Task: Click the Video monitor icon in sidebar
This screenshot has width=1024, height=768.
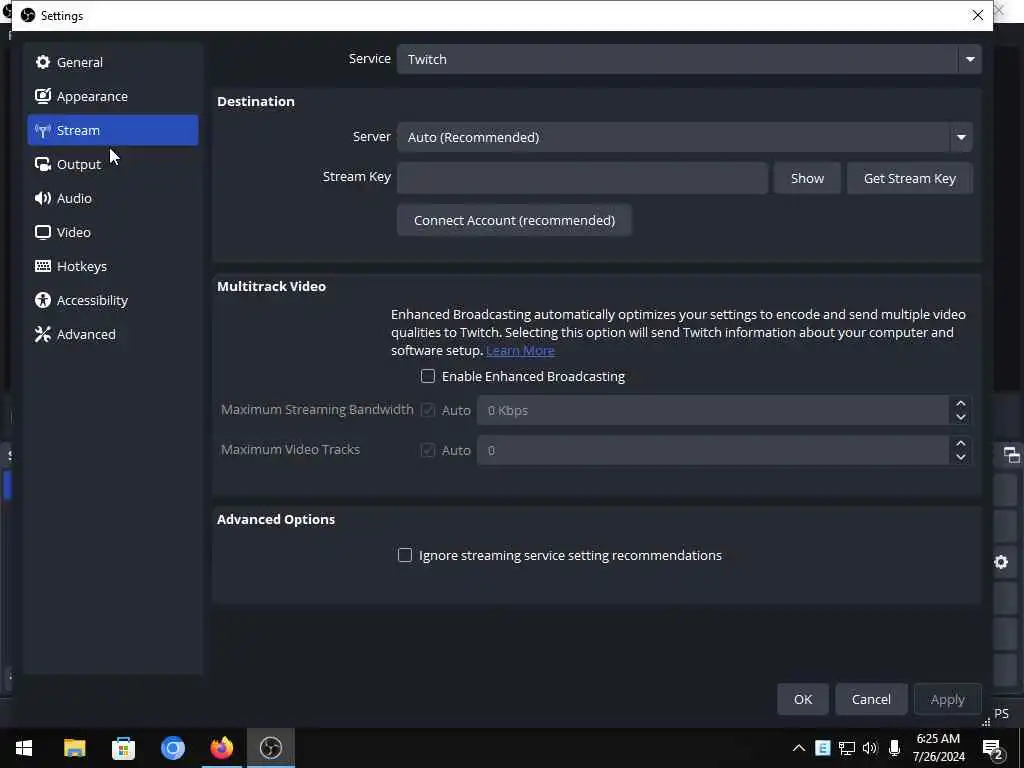Action: pos(42,232)
